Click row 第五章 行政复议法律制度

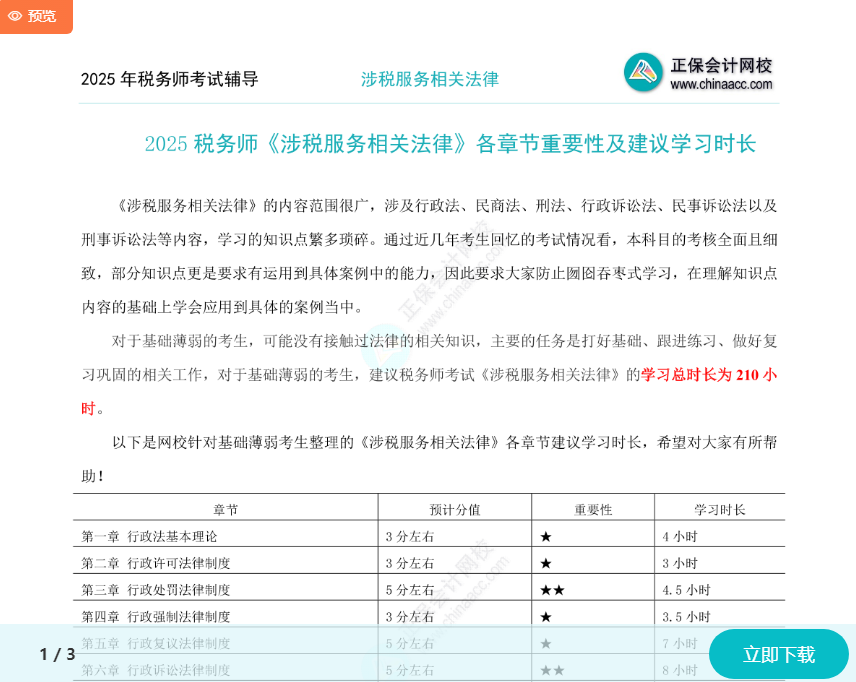coord(156,643)
